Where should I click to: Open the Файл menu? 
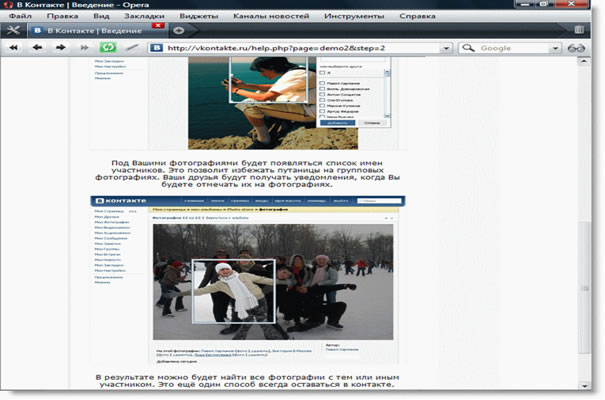tap(19, 15)
